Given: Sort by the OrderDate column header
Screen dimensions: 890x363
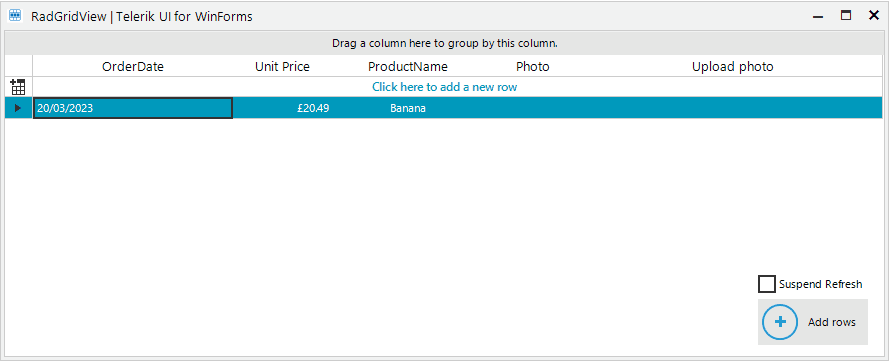Looking at the screenshot, I should pyautogui.click(x=133, y=66).
